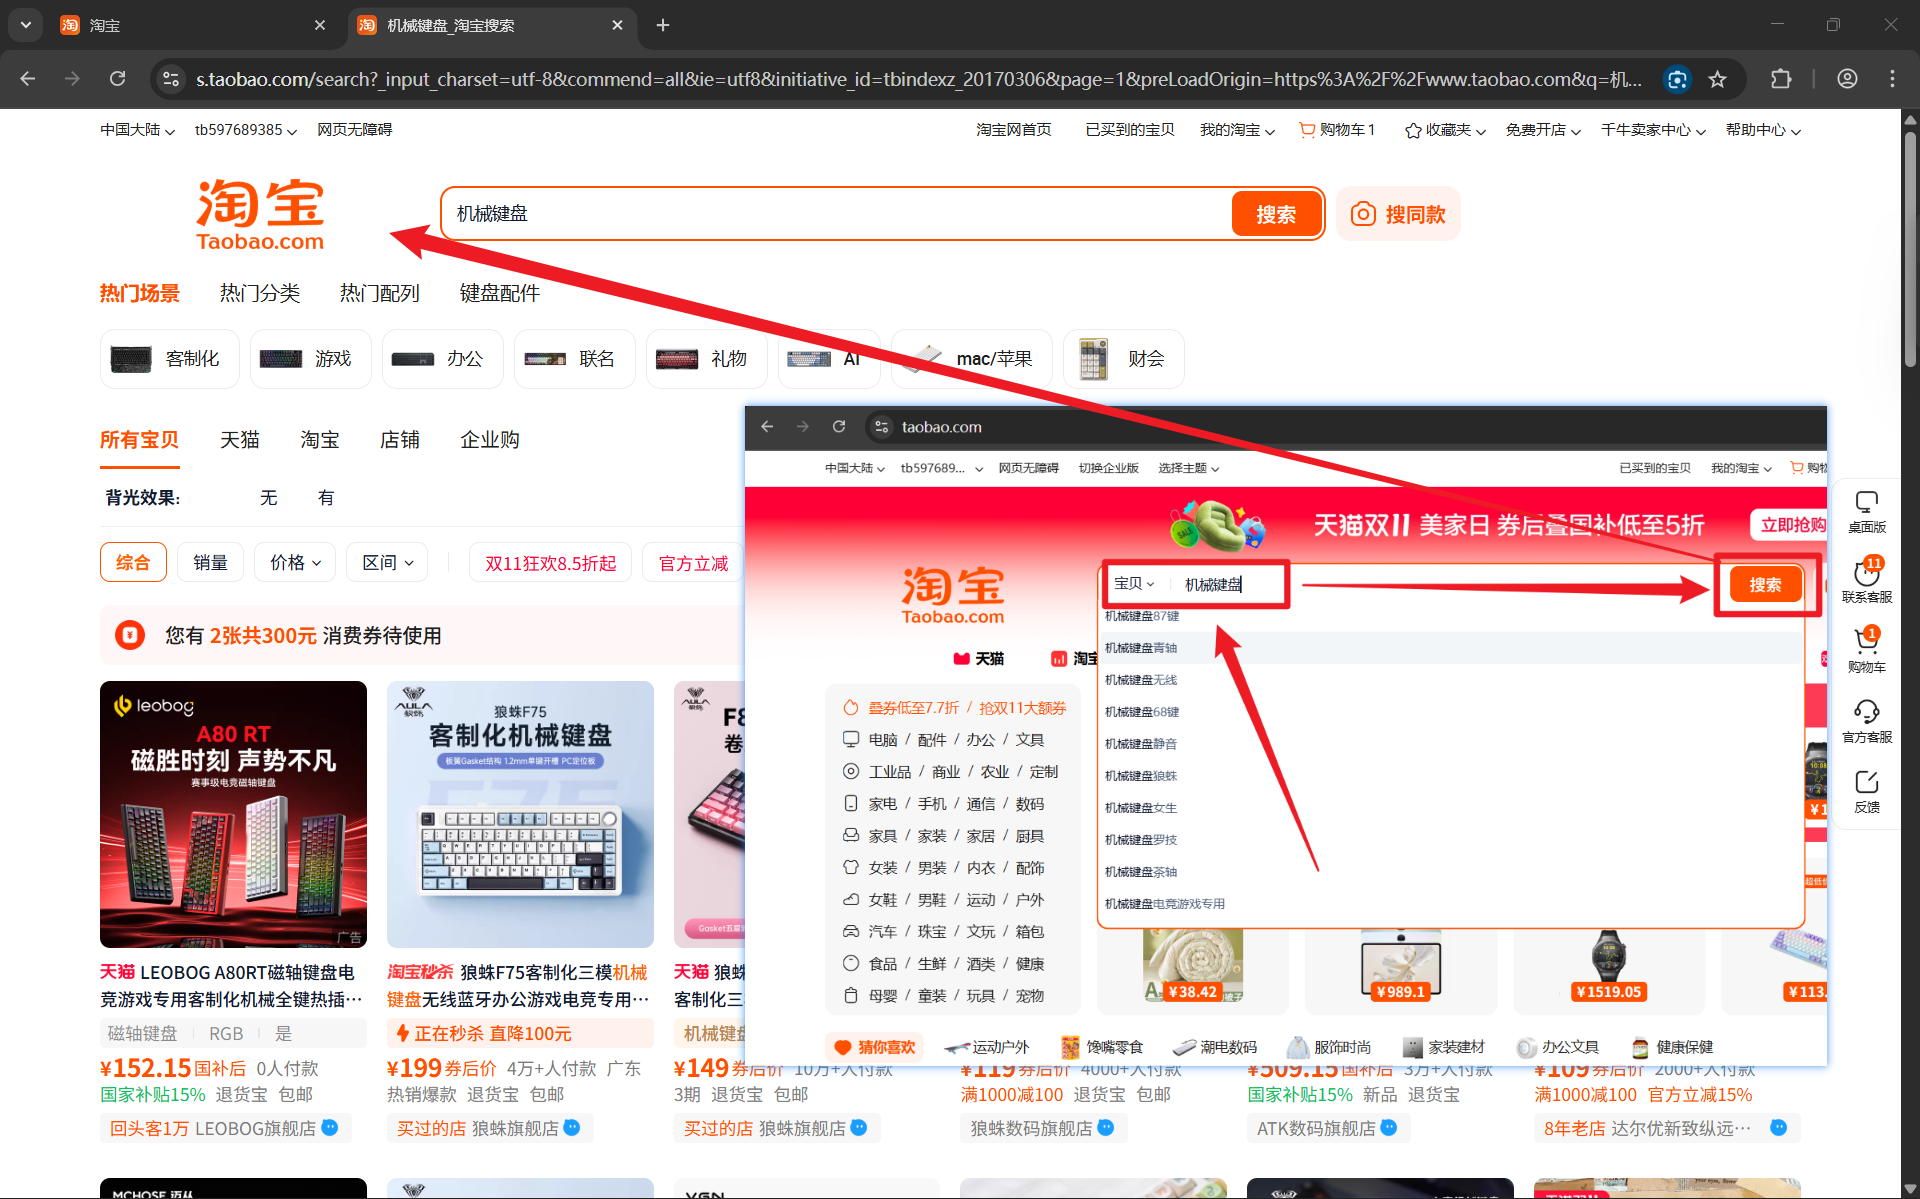Switch to the 热门配列 tab

pos(380,293)
